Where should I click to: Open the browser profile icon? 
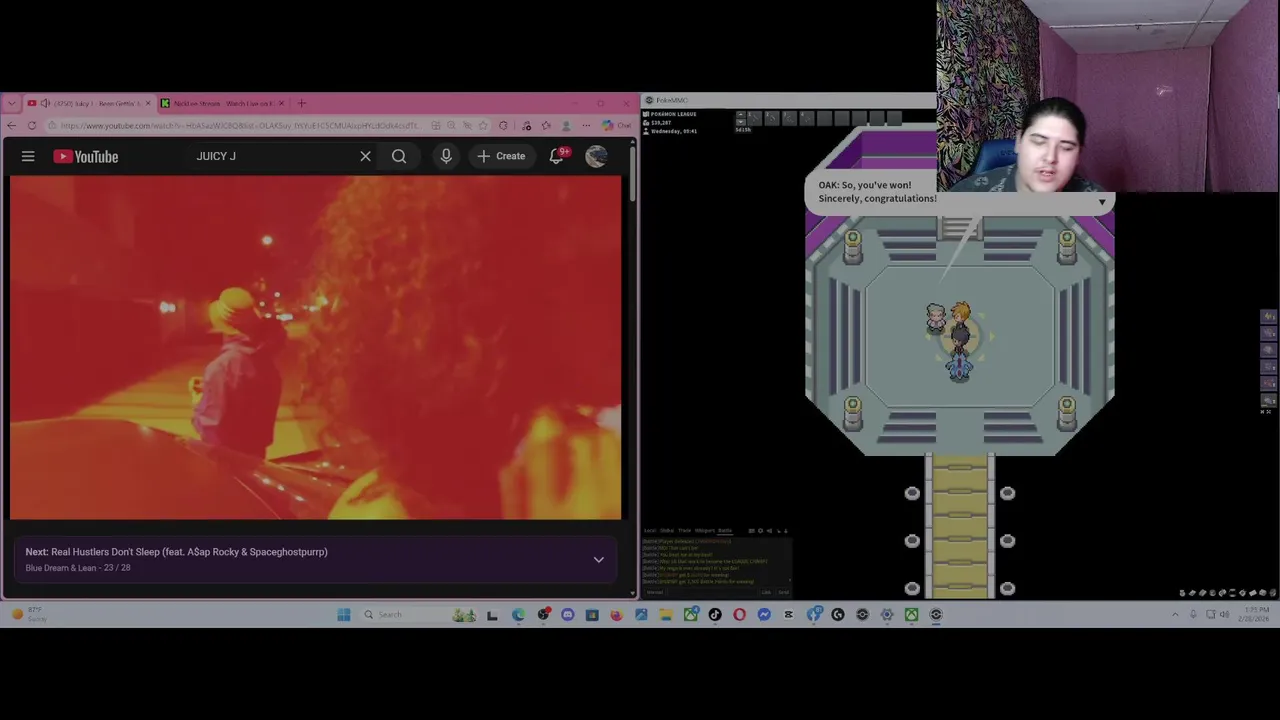point(566,125)
